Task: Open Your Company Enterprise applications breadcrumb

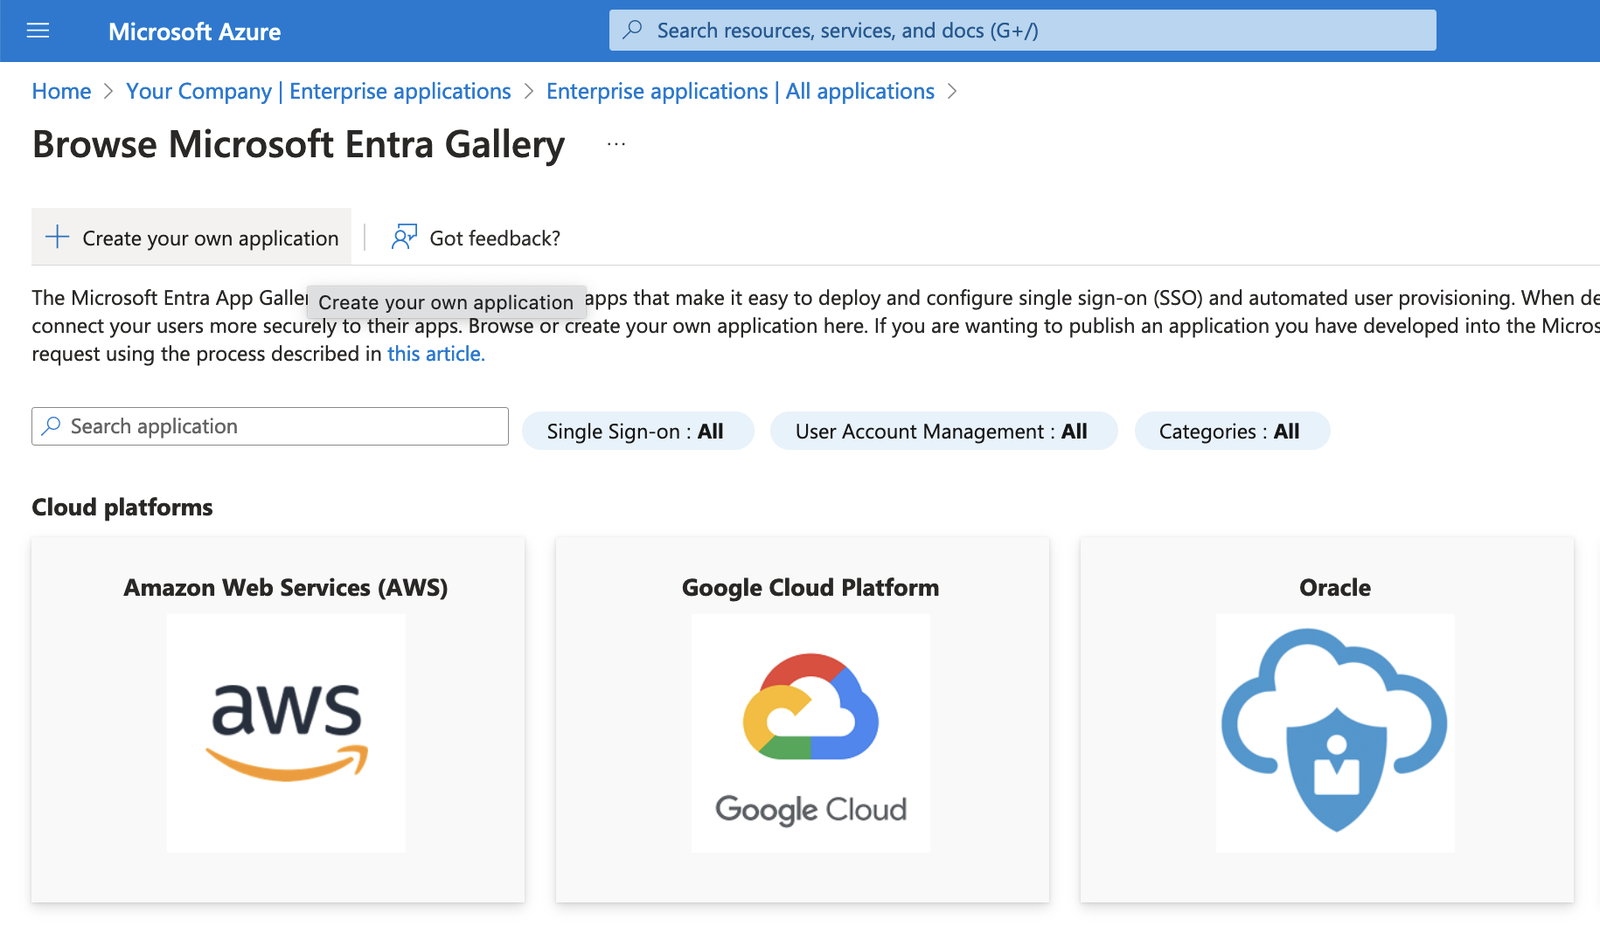Action: click(318, 91)
